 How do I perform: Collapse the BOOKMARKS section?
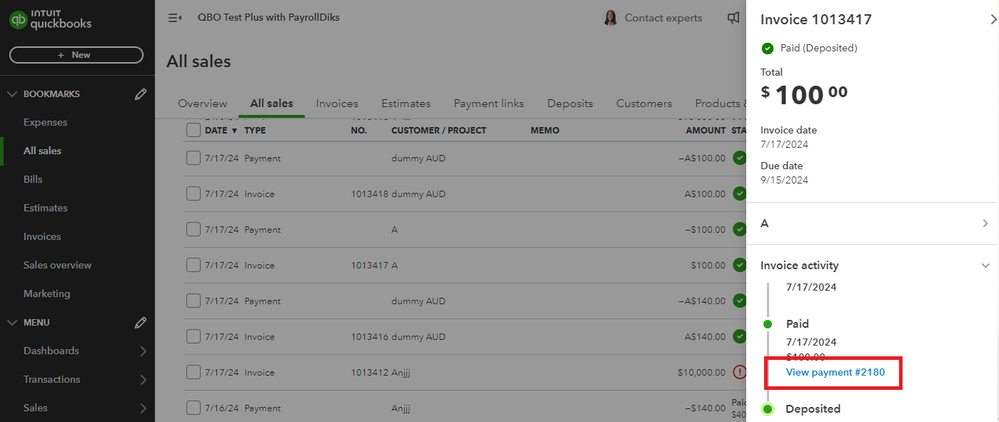13,94
